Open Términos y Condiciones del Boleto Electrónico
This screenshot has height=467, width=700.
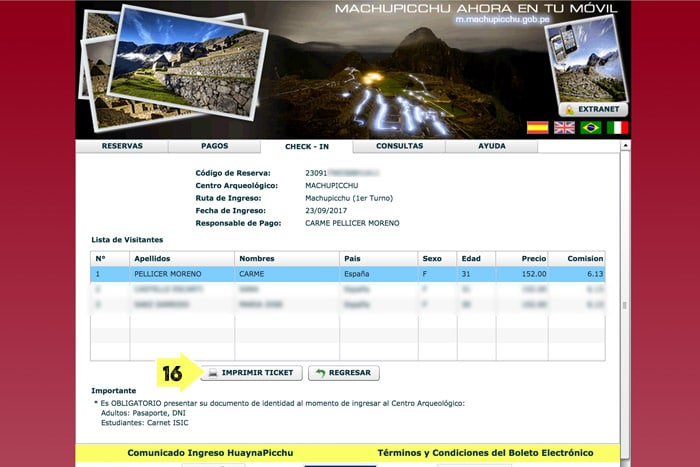(x=485, y=453)
